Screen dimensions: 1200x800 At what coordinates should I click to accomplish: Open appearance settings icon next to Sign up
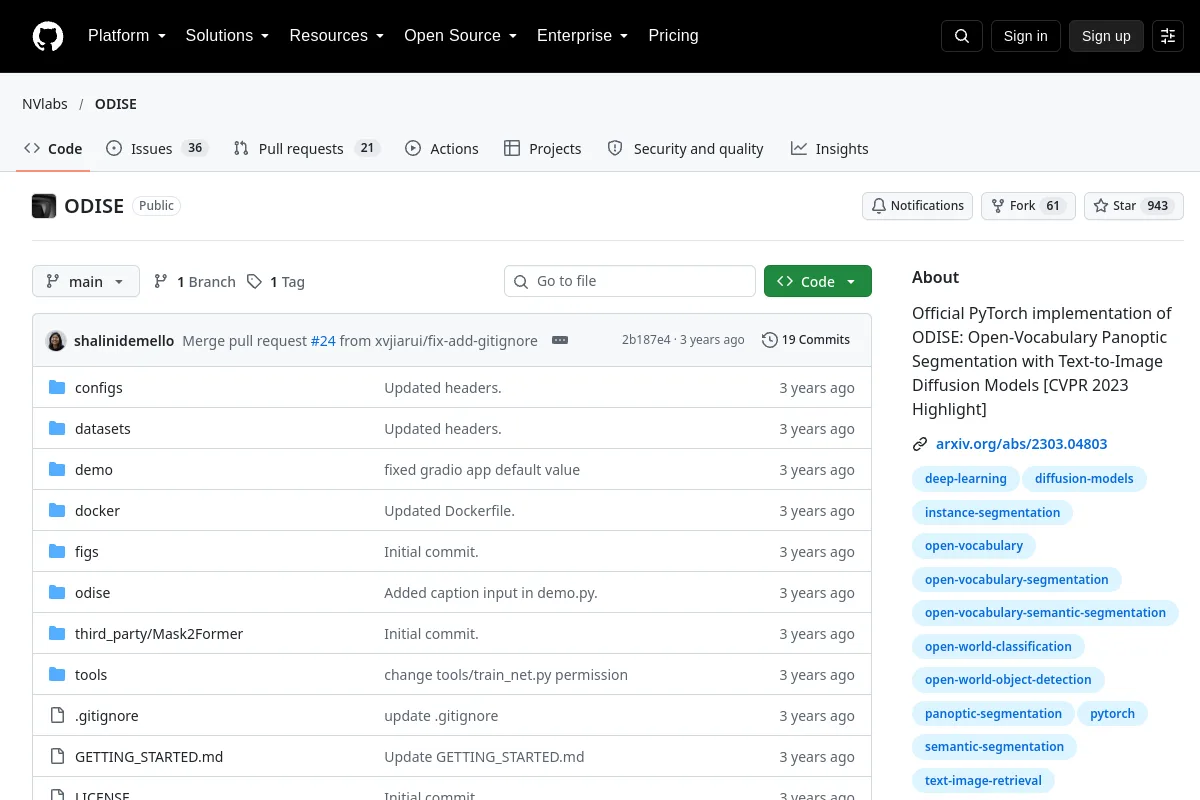point(1168,36)
